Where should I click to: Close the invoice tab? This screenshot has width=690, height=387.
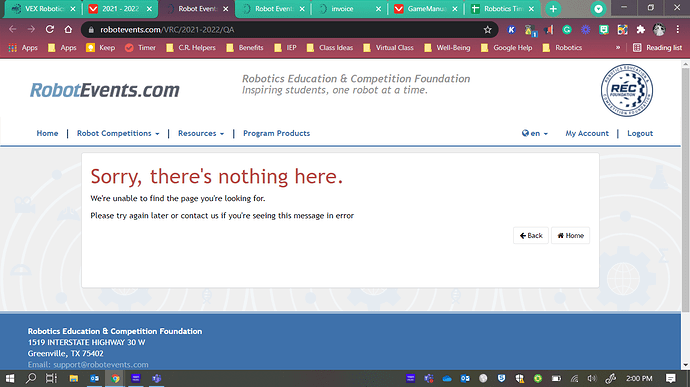378,9
